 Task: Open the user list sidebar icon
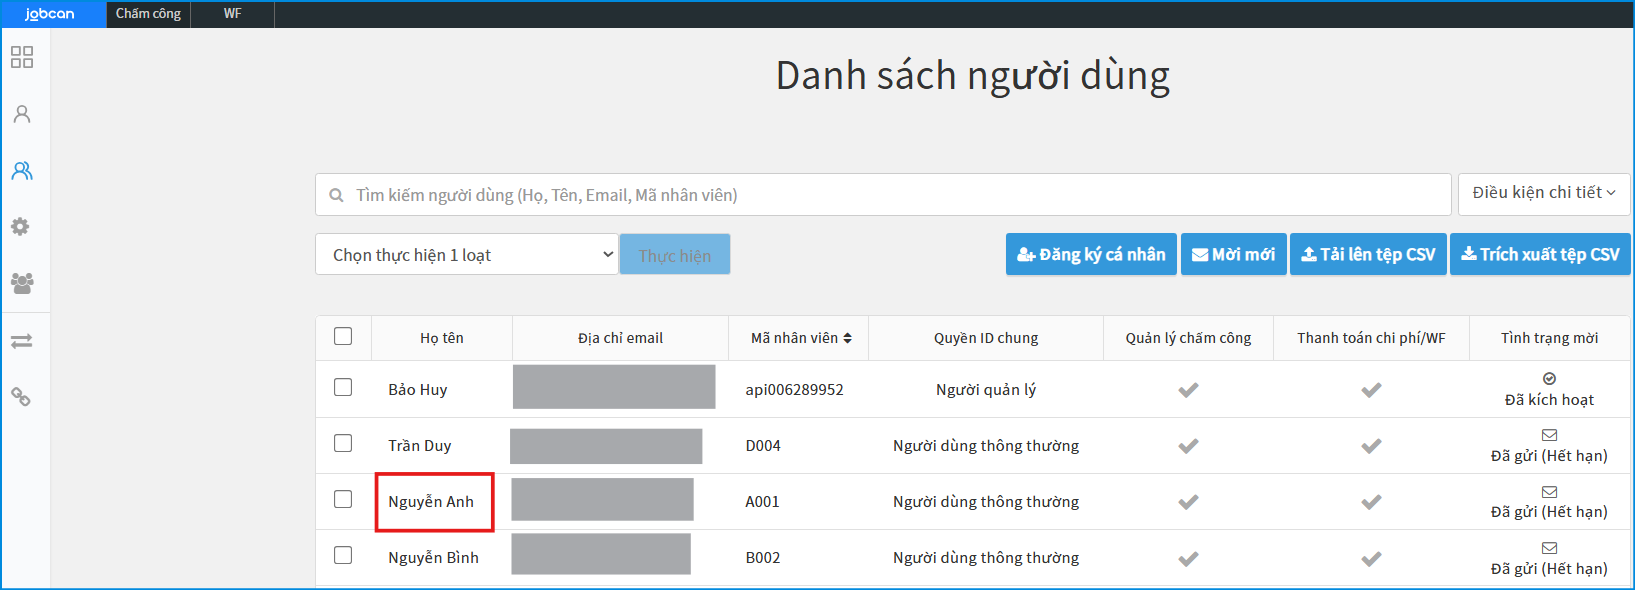(22, 171)
